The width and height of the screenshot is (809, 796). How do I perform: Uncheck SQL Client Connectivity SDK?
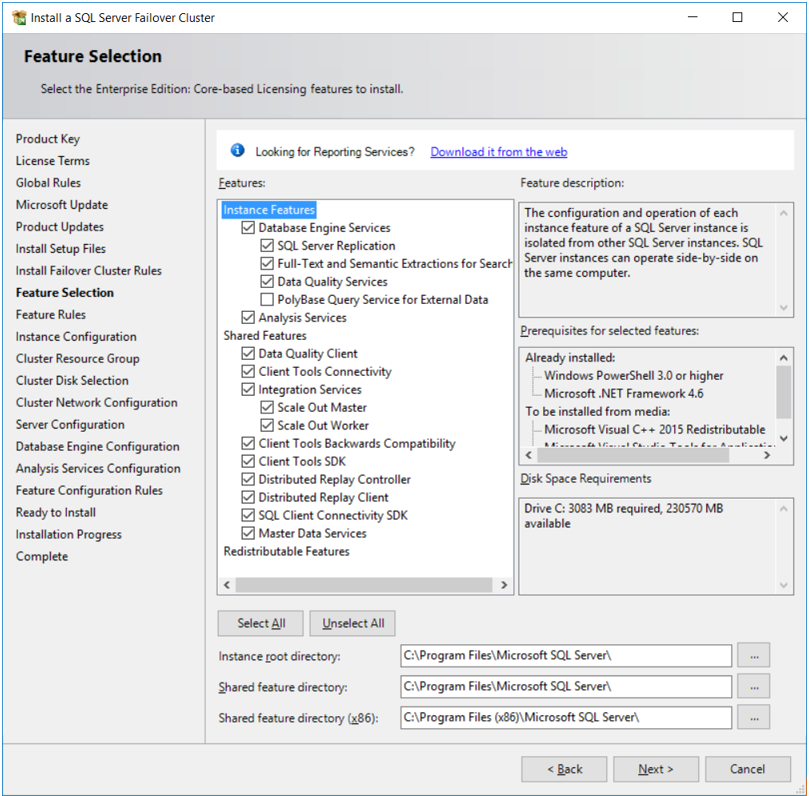tap(248, 515)
